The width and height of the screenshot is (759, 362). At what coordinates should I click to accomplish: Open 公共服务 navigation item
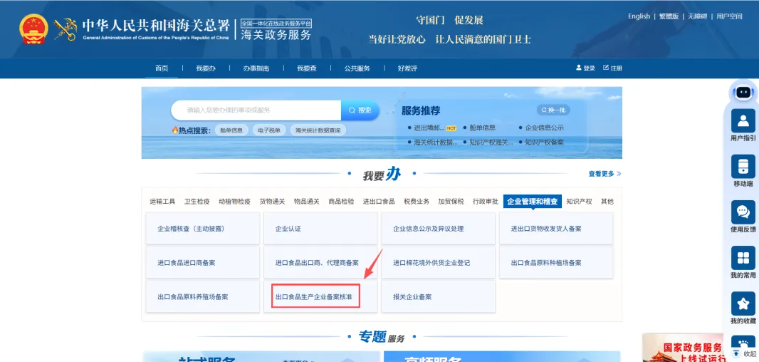(x=357, y=68)
